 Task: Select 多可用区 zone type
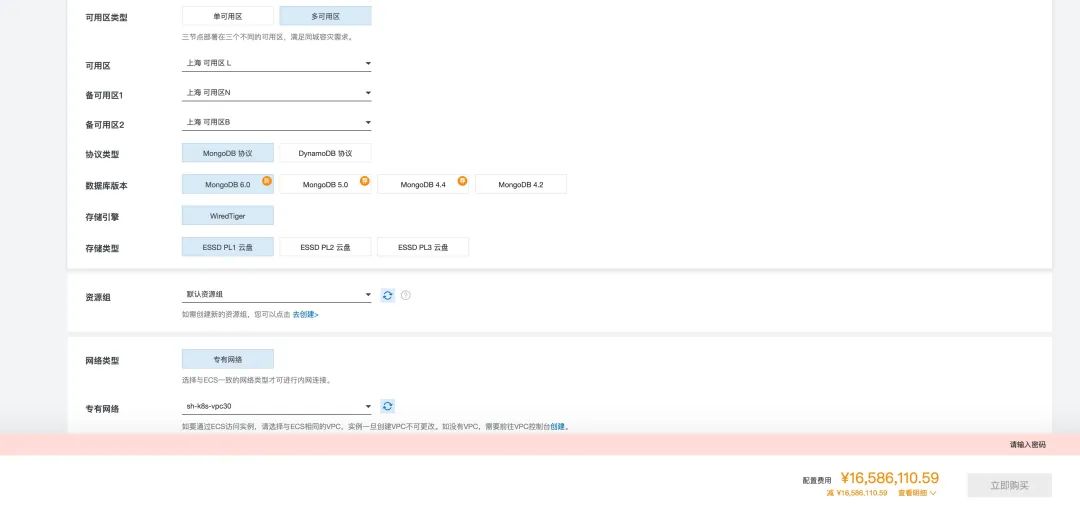coord(325,16)
